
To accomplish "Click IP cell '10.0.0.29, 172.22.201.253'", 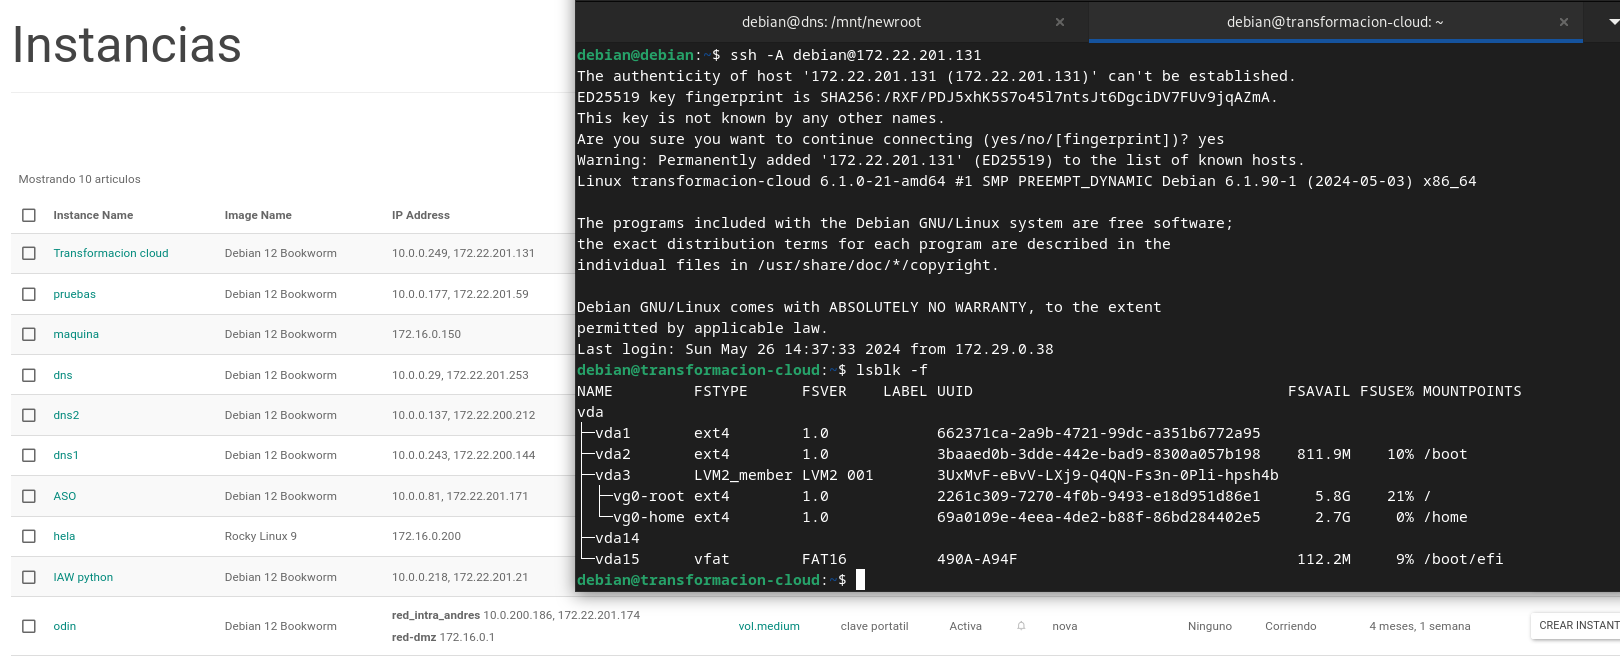I will [x=460, y=375].
